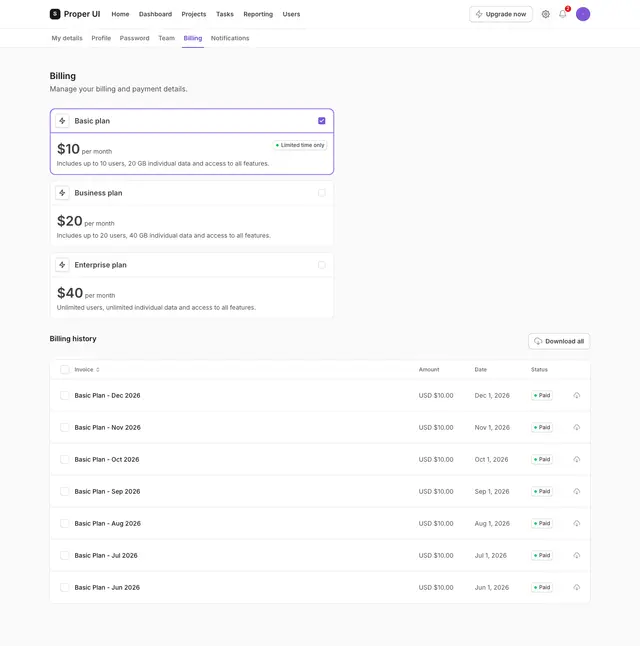Image resolution: width=640 pixels, height=646 pixels.
Task: Click the date Aug 1, 2026
Action: point(492,523)
